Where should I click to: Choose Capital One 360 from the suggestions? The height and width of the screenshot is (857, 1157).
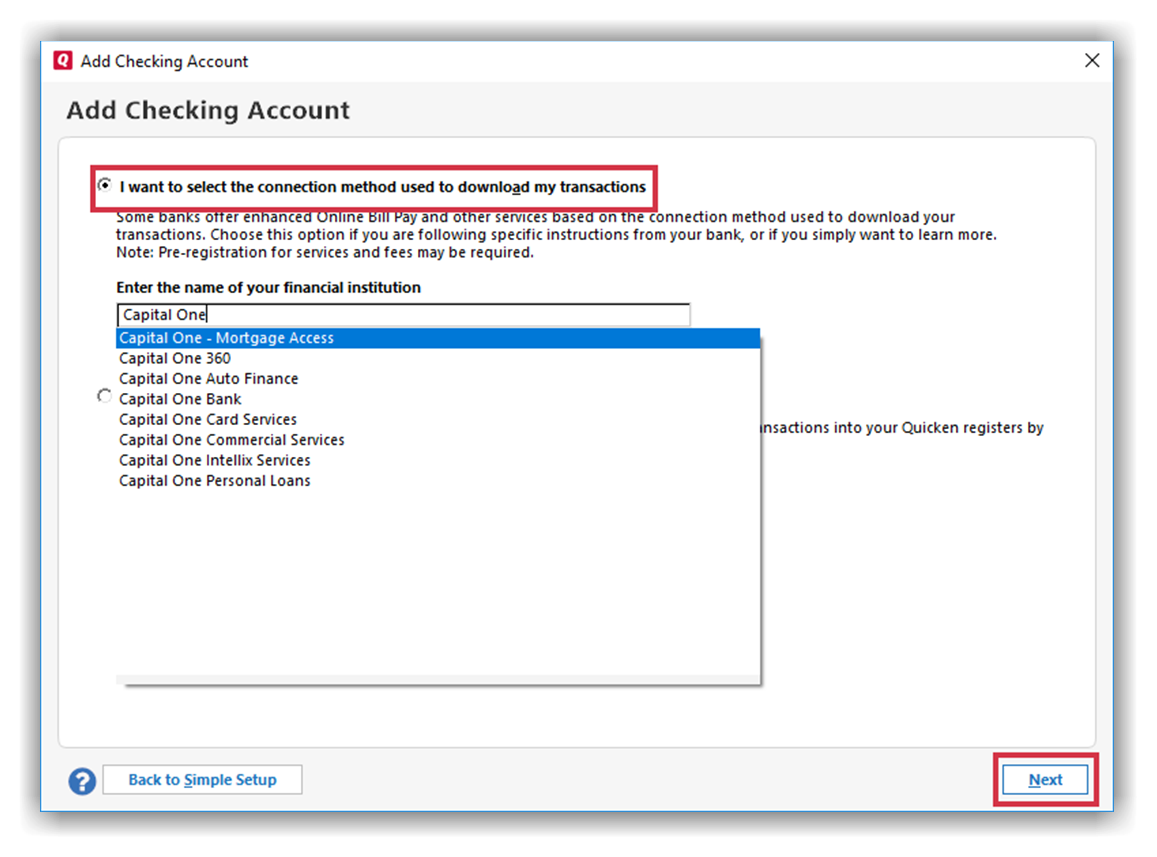pos(175,358)
